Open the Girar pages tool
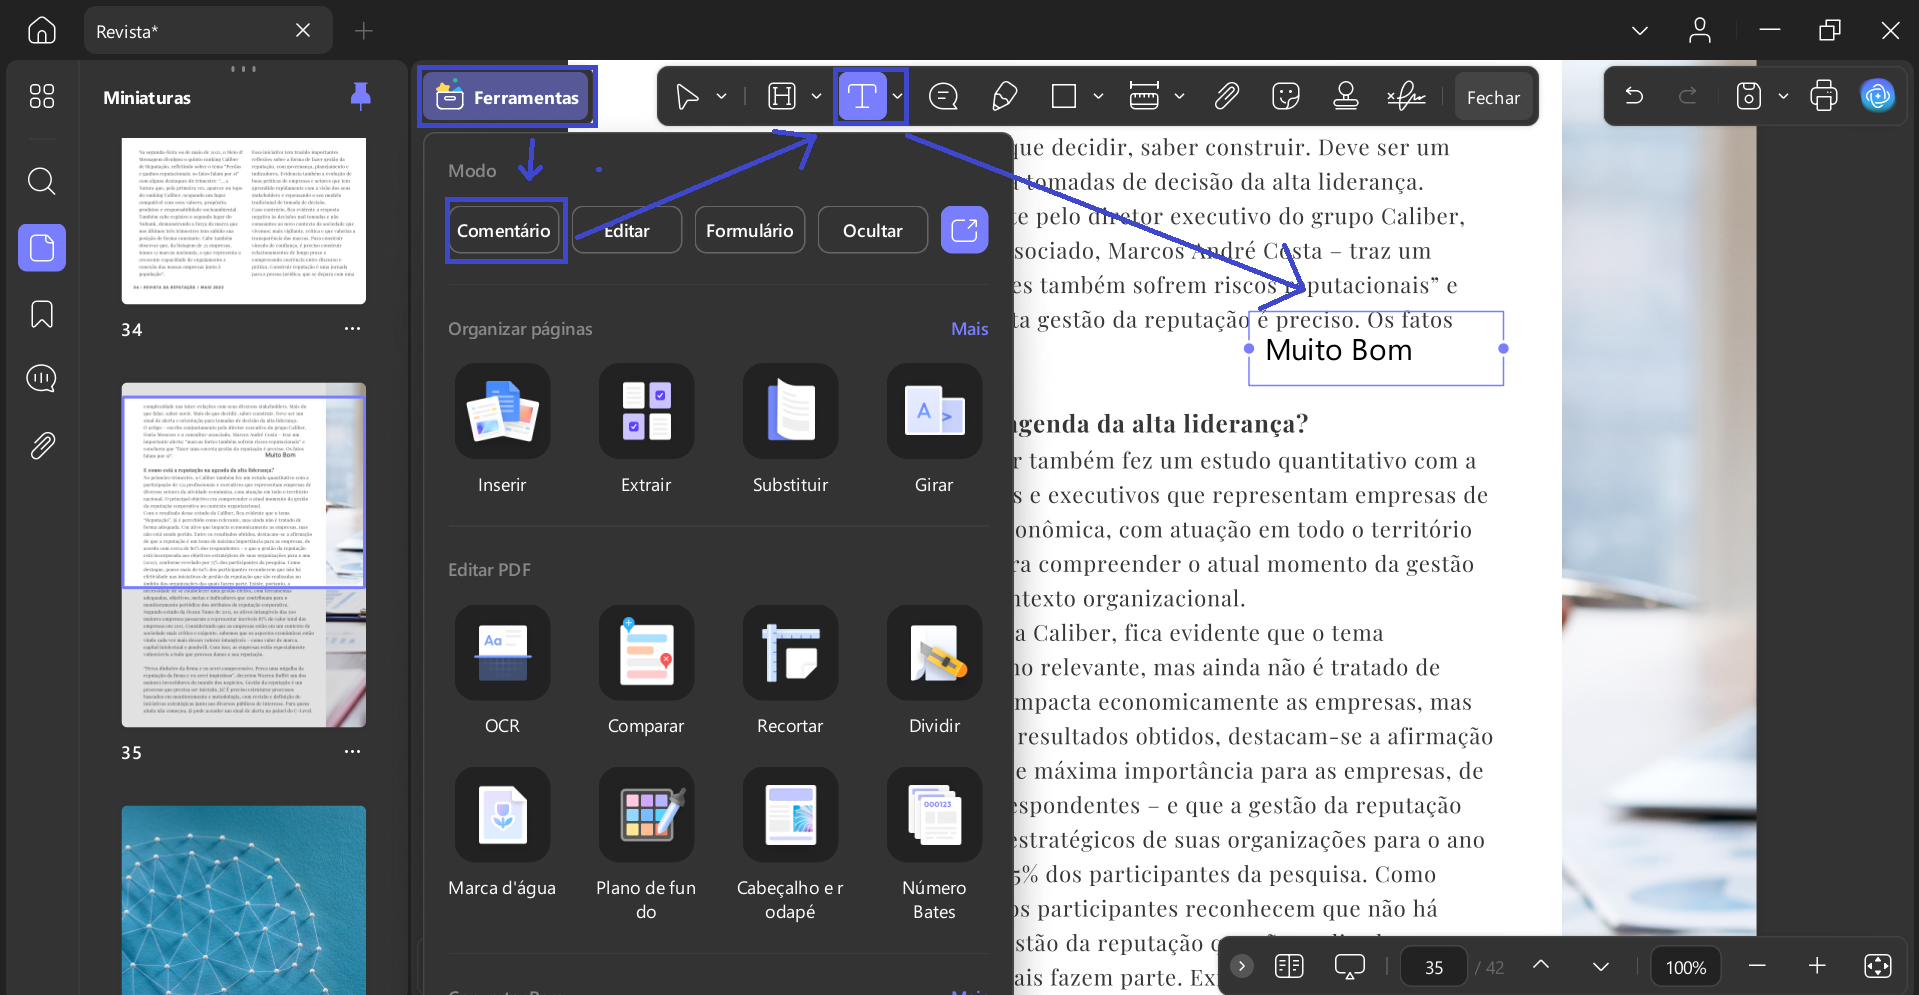Image resolution: width=1919 pixels, height=995 pixels. (934, 430)
